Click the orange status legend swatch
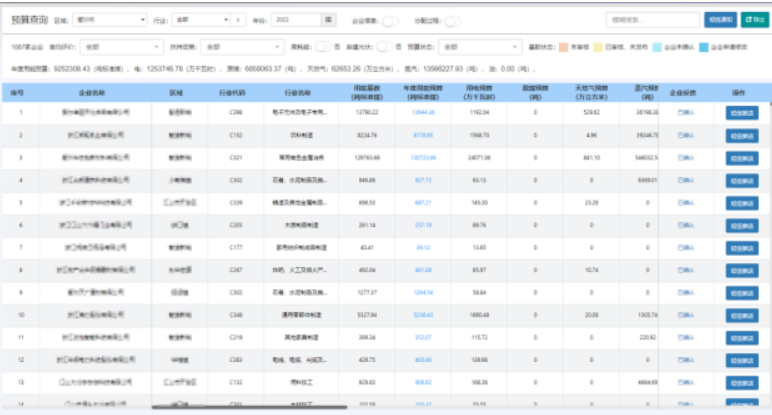The image size is (772, 415). click(x=565, y=46)
